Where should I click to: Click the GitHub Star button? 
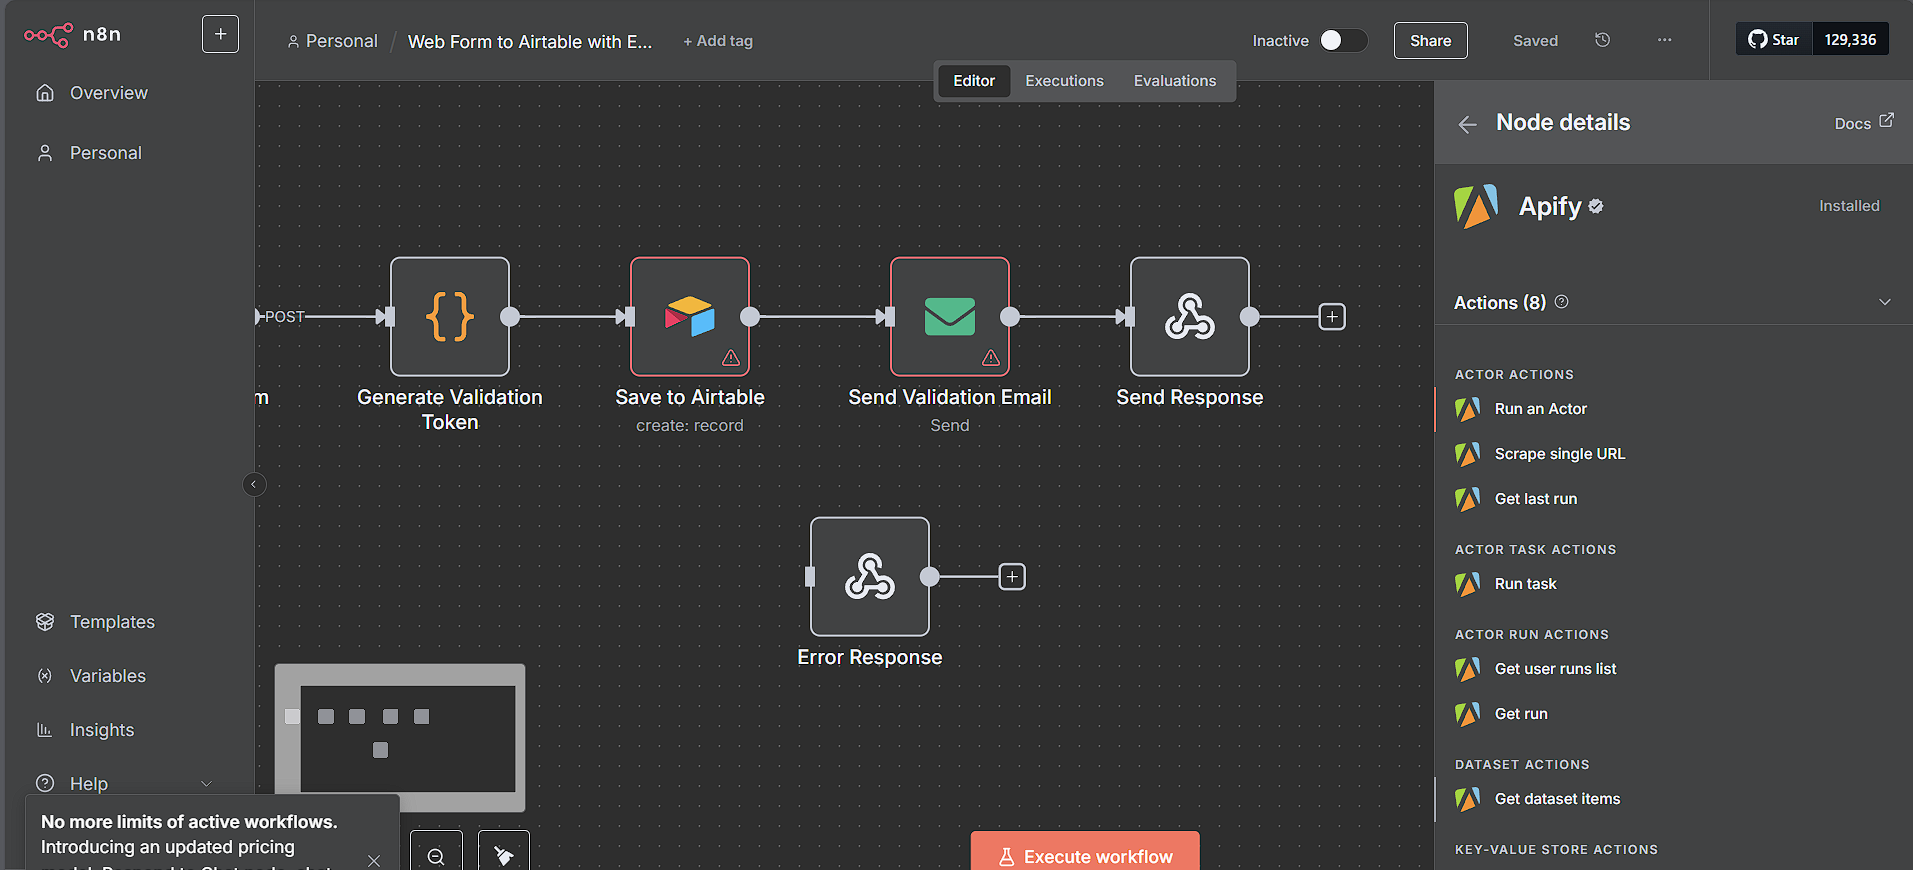click(x=1774, y=40)
